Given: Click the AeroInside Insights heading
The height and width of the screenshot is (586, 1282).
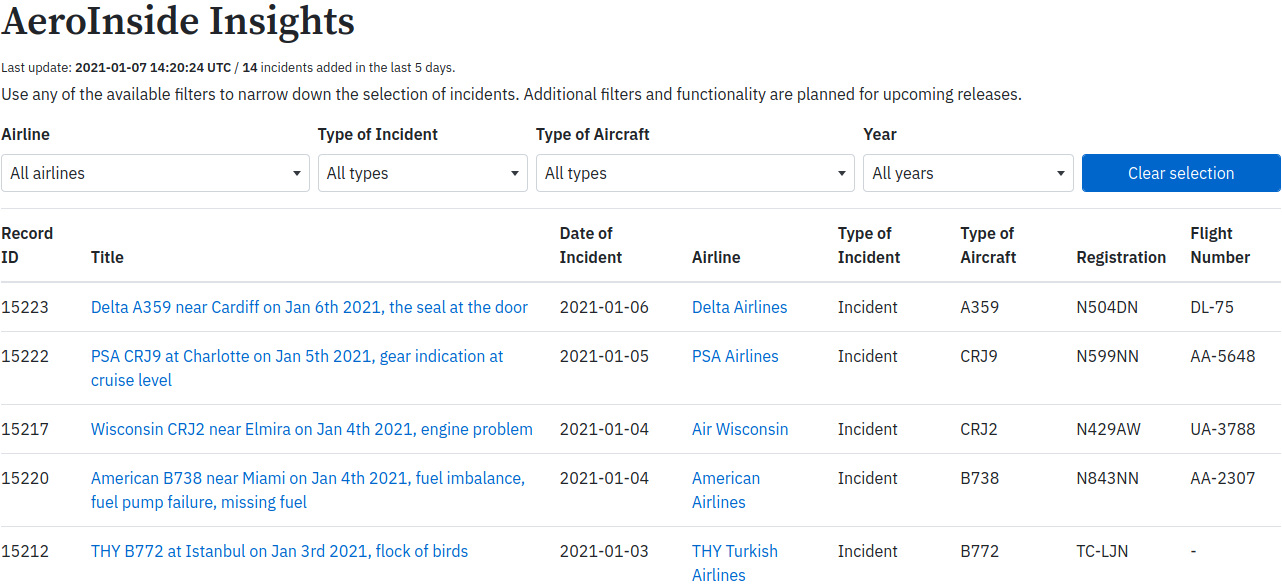Looking at the screenshot, I should click(178, 22).
